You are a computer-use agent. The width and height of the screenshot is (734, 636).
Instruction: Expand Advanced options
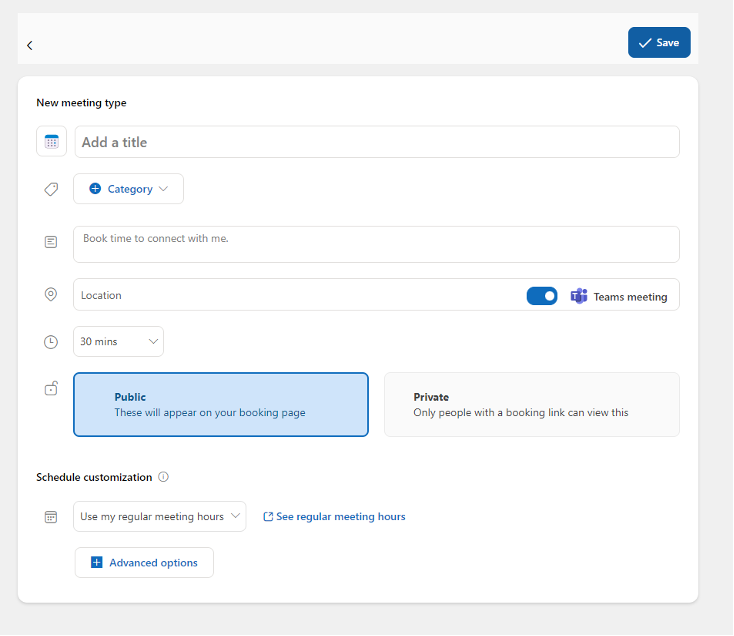(x=144, y=563)
